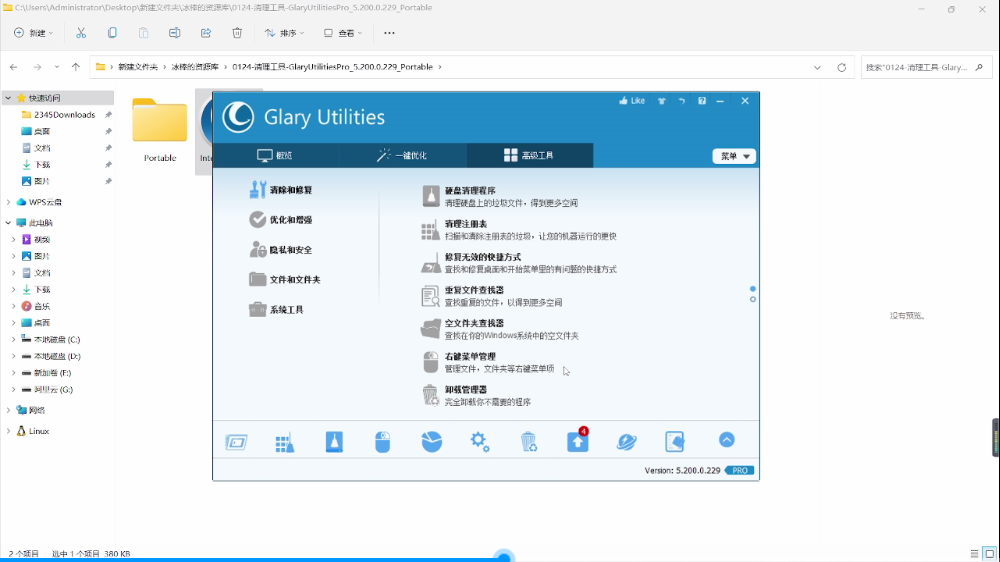
Task: Open the 排序 sort dropdown in Explorer
Action: (287, 33)
